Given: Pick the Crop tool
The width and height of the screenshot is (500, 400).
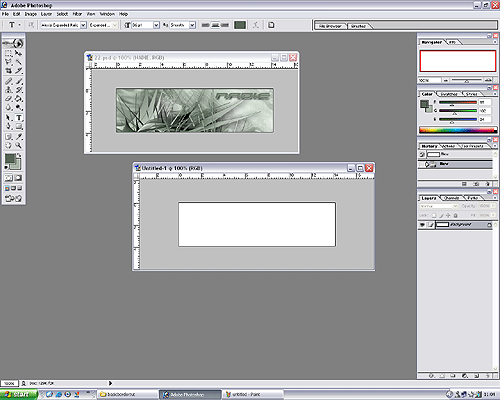Looking at the screenshot, I should (x=8, y=71).
